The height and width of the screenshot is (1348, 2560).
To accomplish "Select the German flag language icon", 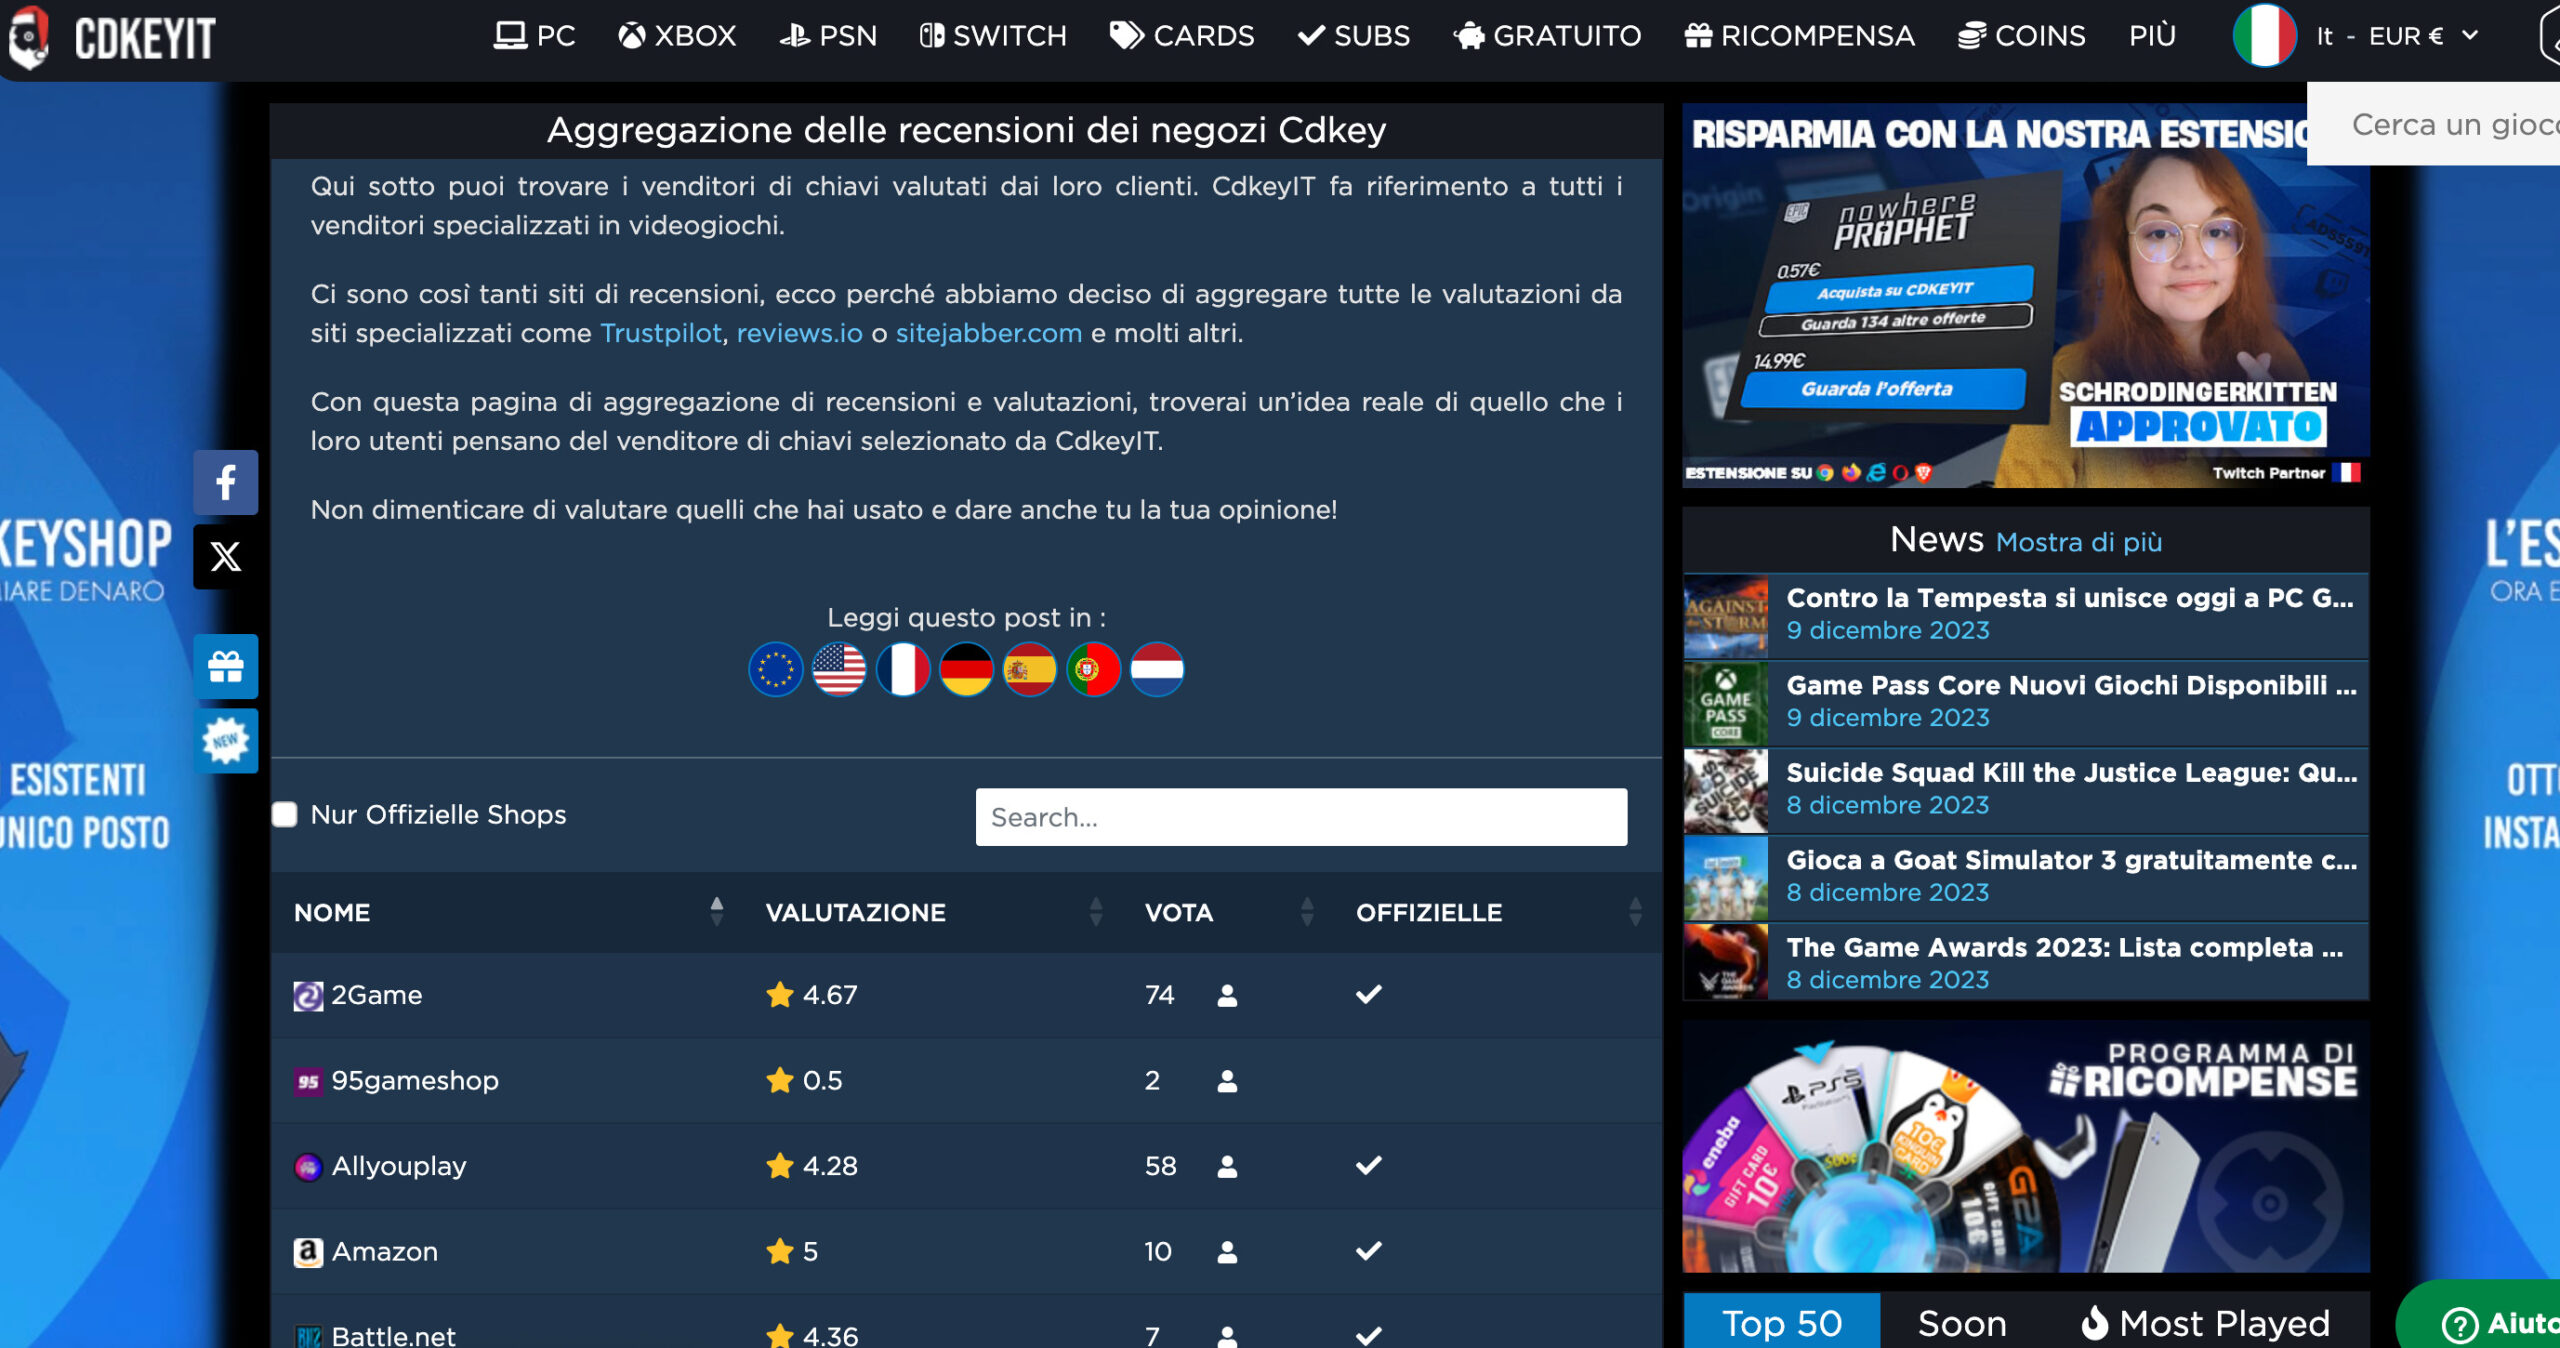I will [966, 669].
